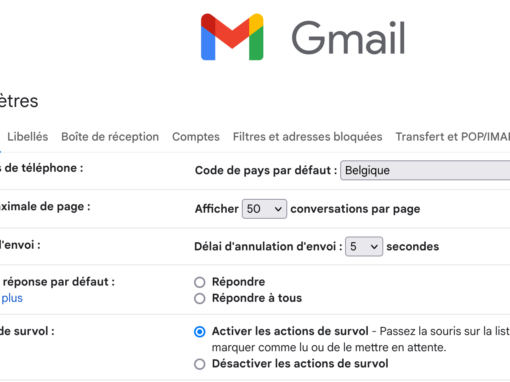Switch to the Libellés tab
The height and width of the screenshot is (382, 510).
pos(28,137)
